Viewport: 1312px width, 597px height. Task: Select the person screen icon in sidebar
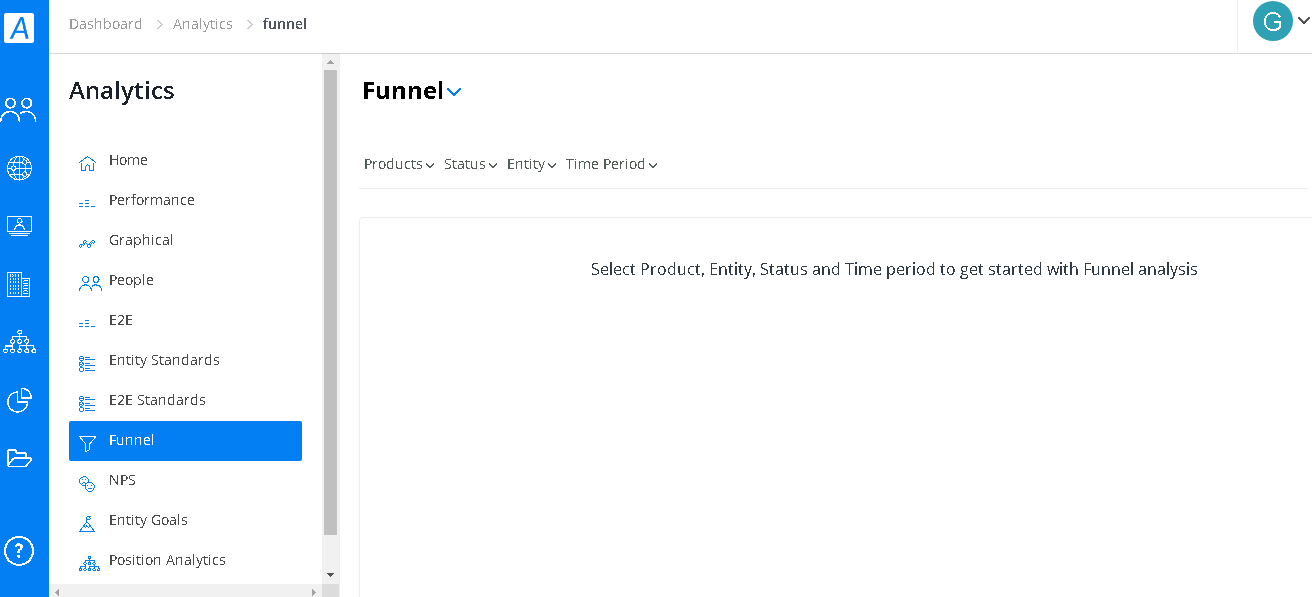19,226
